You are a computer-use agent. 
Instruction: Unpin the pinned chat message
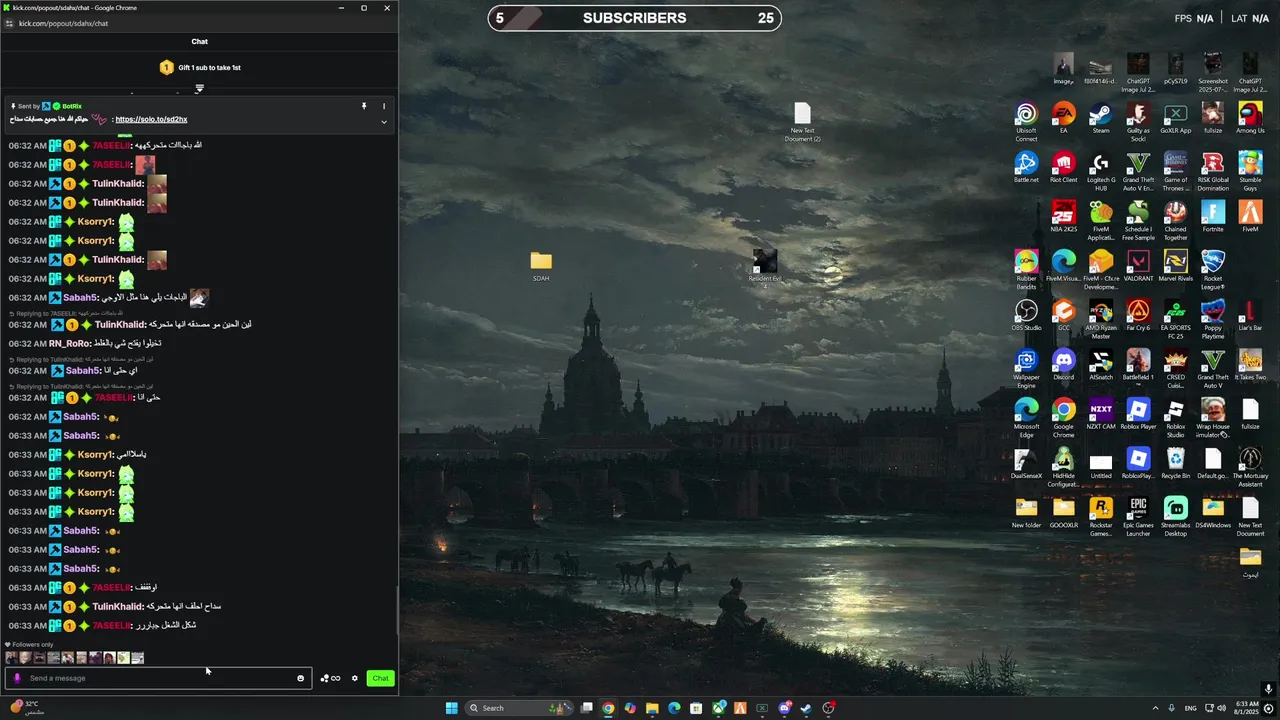point(364,106)
